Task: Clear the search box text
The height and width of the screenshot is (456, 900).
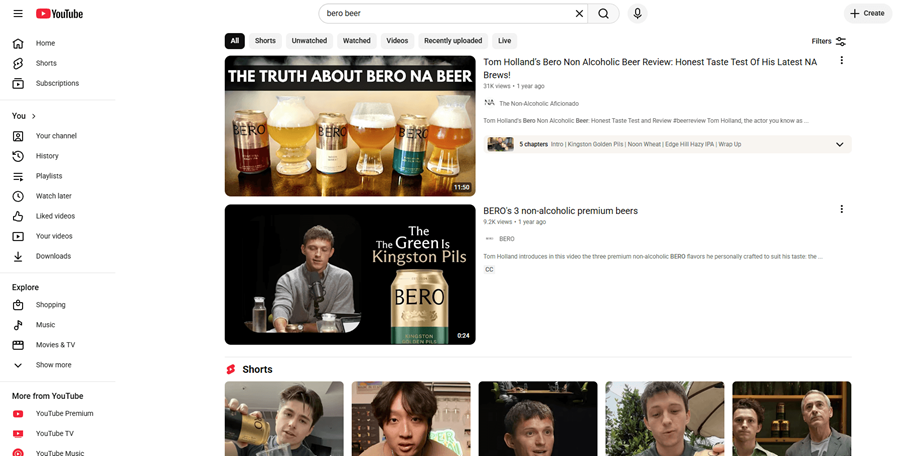Action: 579,13
